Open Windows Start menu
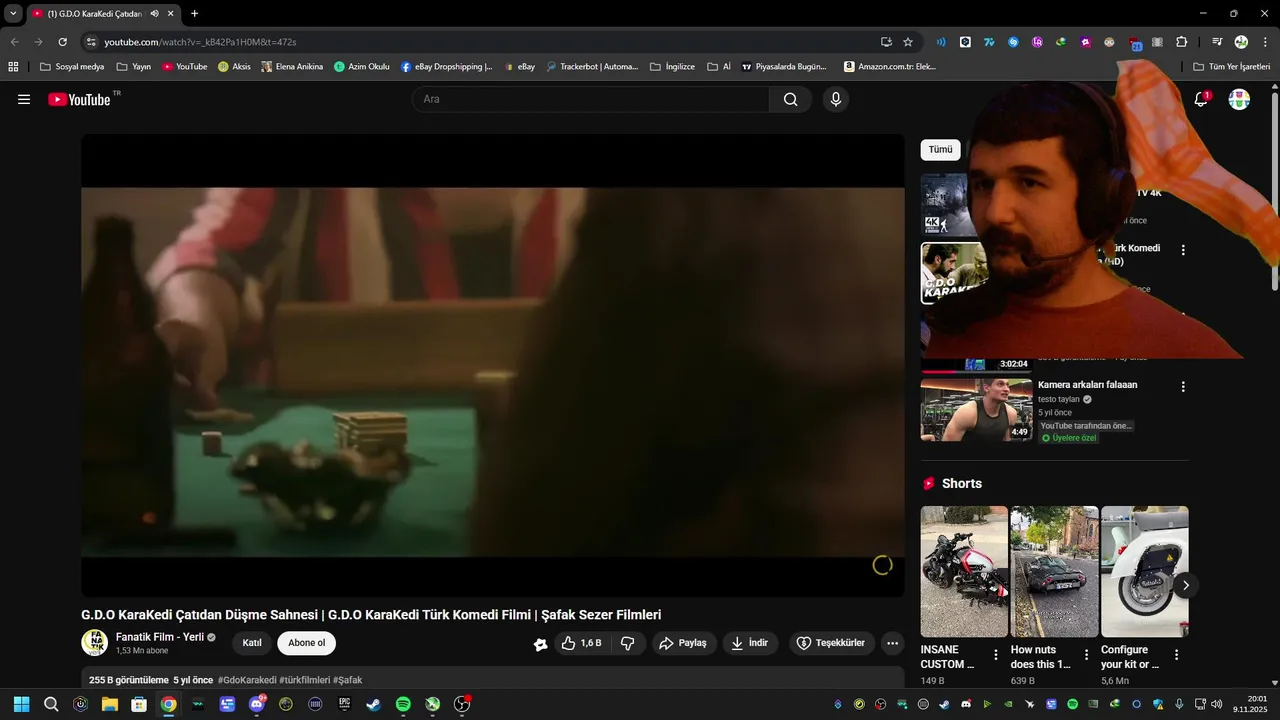 click(x=21, y=704)
